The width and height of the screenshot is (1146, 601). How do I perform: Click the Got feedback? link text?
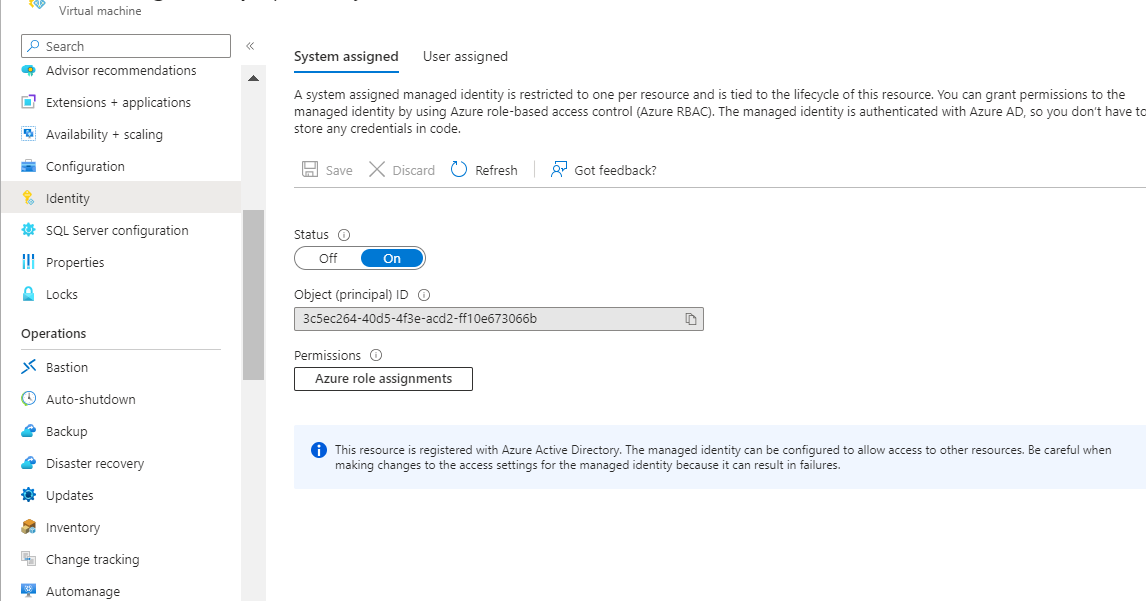(615, 170)
